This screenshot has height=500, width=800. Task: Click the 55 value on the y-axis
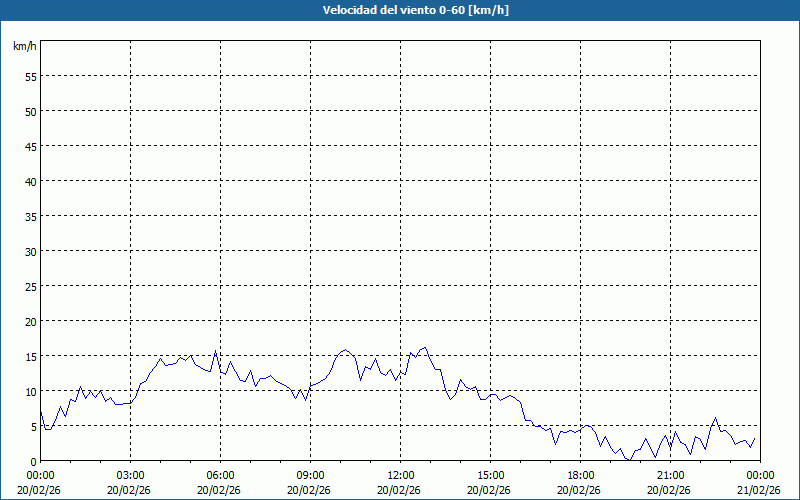[x=30, y=76]
